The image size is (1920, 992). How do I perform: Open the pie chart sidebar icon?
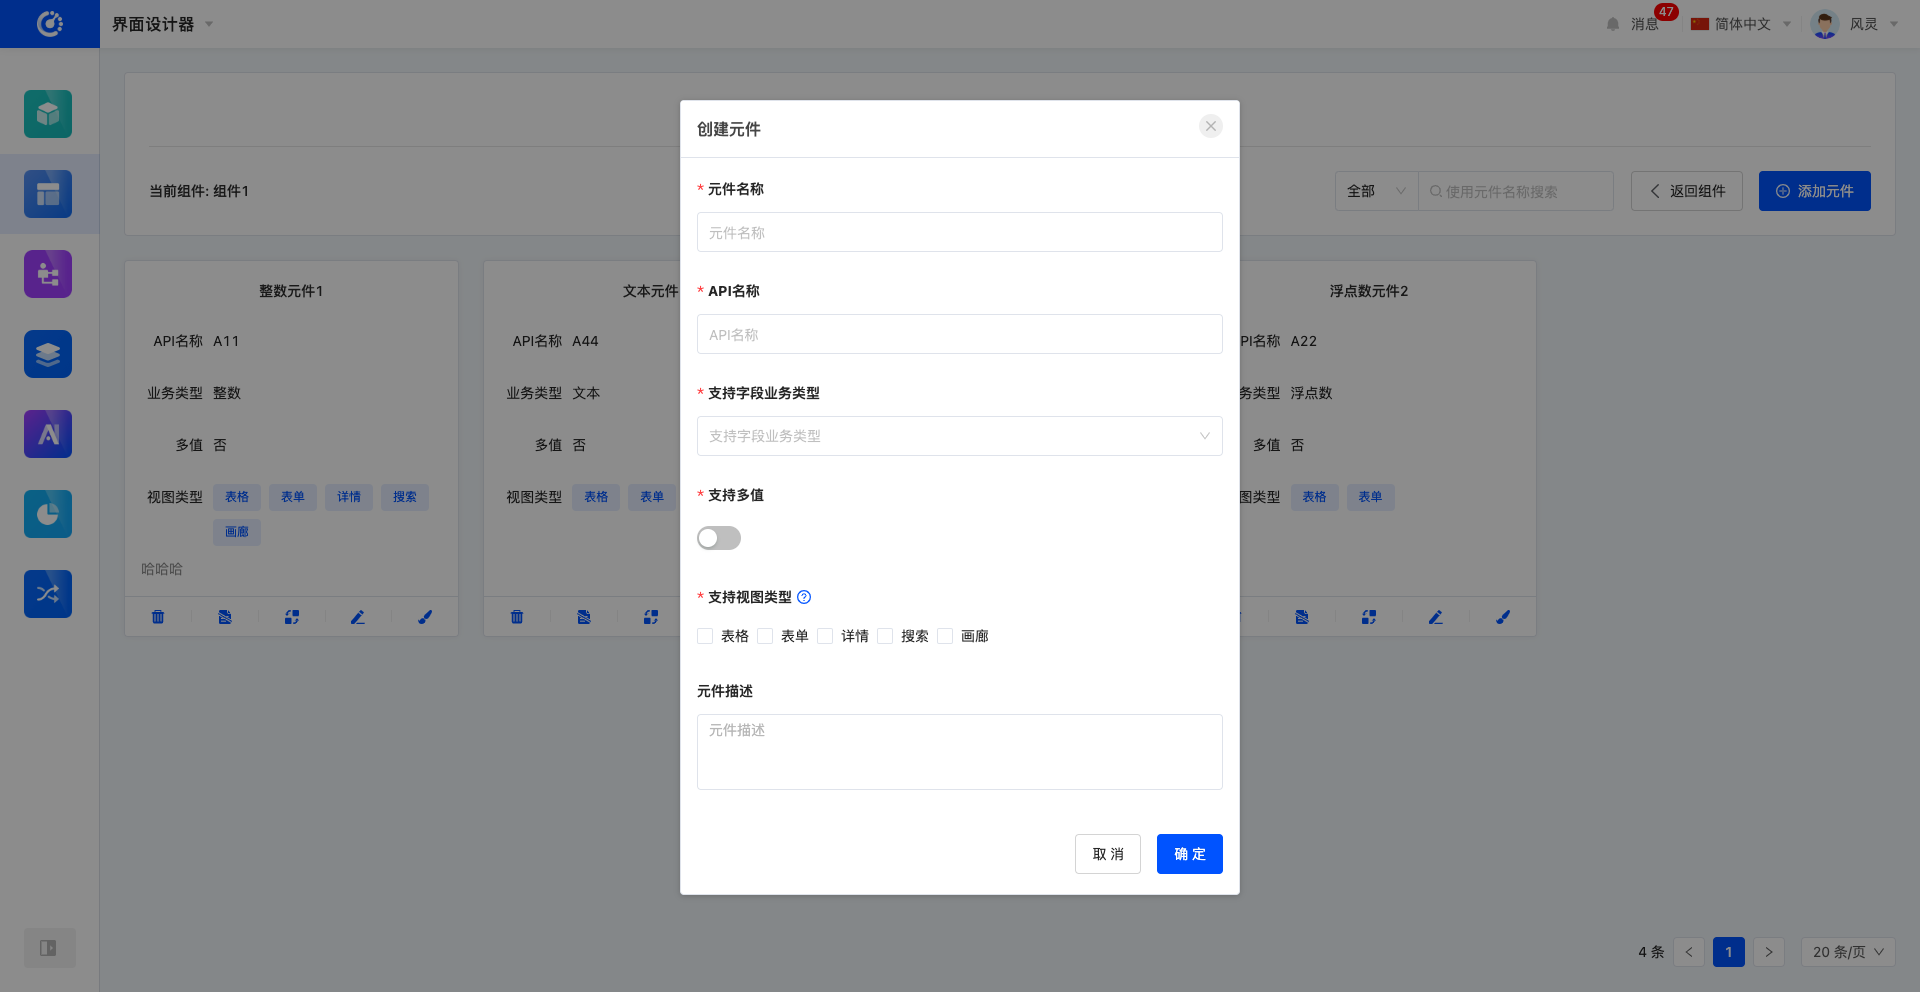pyautogui.click(x=48, y=514)
